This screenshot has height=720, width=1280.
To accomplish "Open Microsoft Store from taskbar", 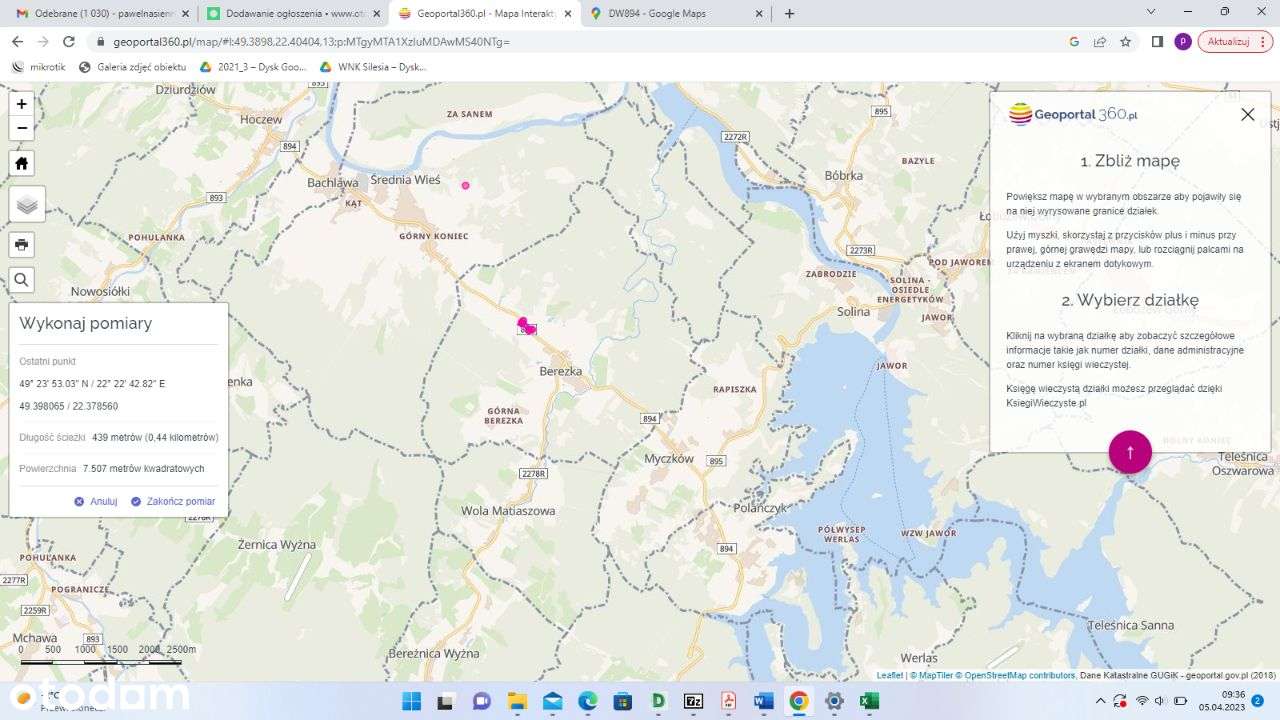I will pos(622,701).
